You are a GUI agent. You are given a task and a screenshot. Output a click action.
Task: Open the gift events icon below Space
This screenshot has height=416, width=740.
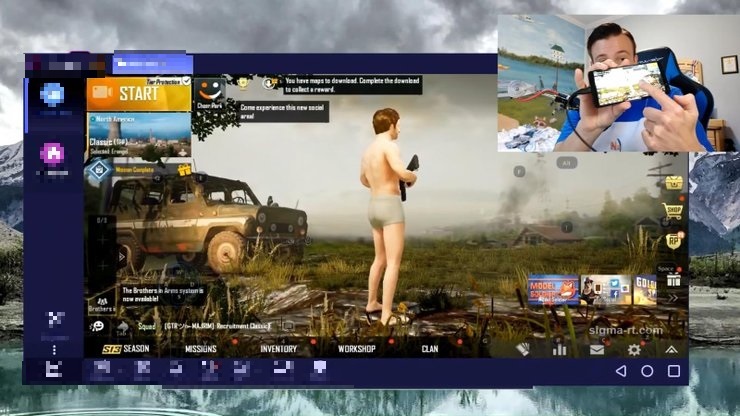(x=673, y=280)
